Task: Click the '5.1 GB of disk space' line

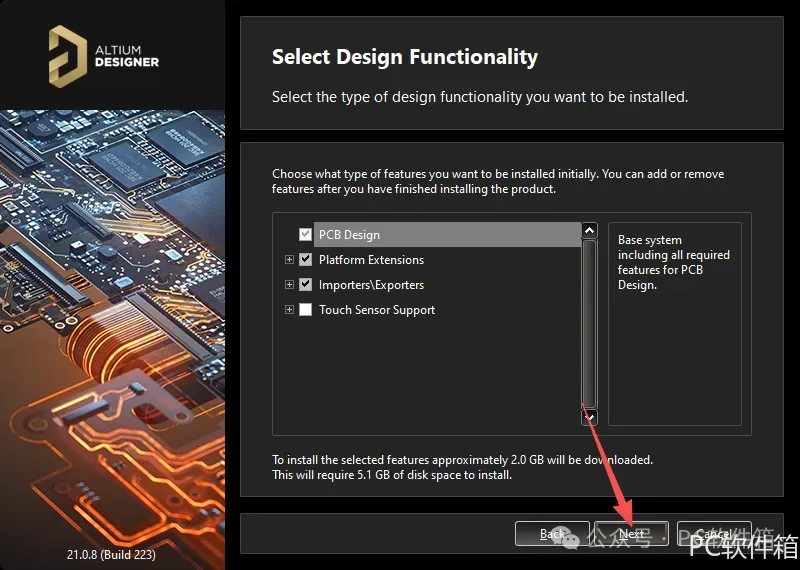Action: pyautogui.click(x=391, y=475)
